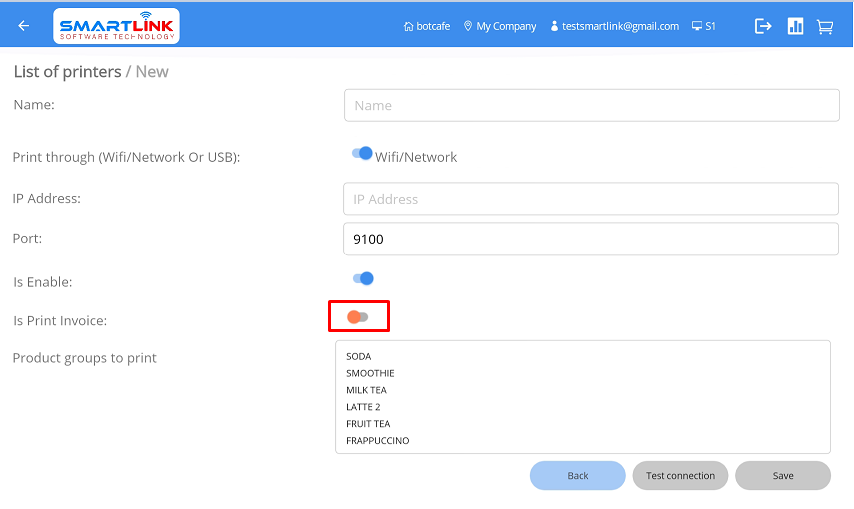Choose FRAPPUCCINO from product groups

[x=377, y=441]
